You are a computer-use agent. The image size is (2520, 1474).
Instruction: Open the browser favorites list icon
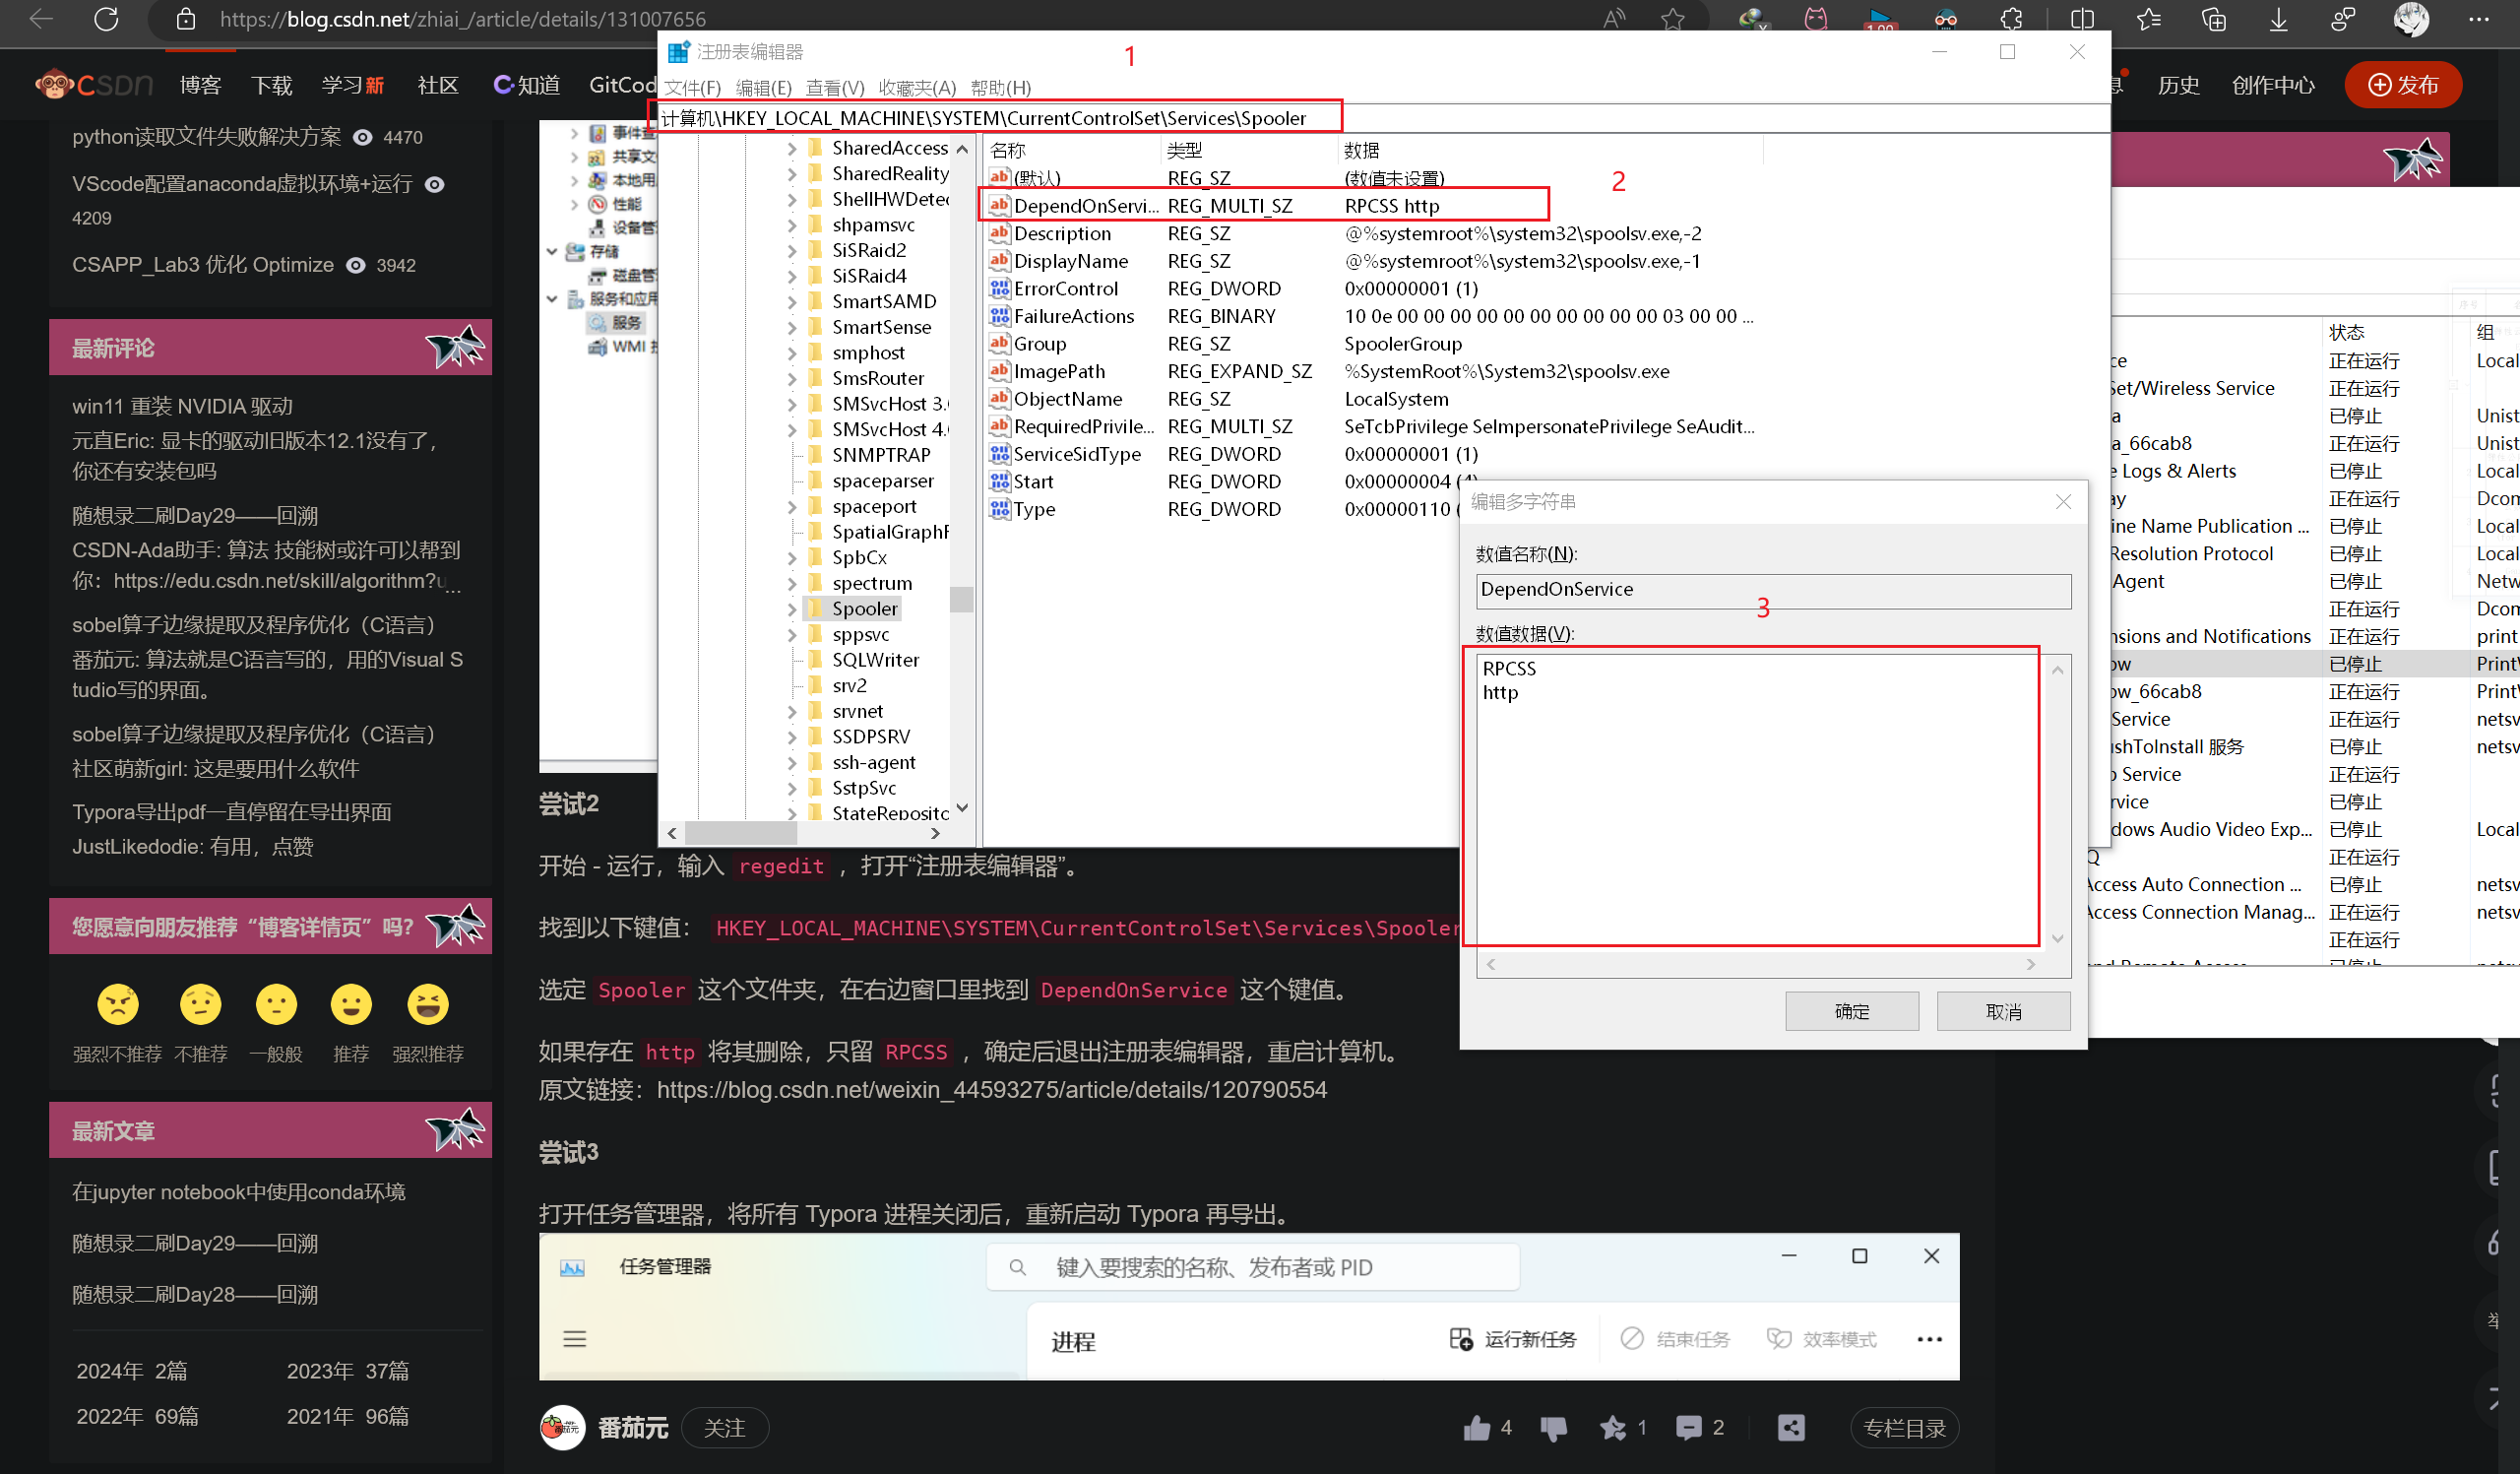[x=2148, y=19]
